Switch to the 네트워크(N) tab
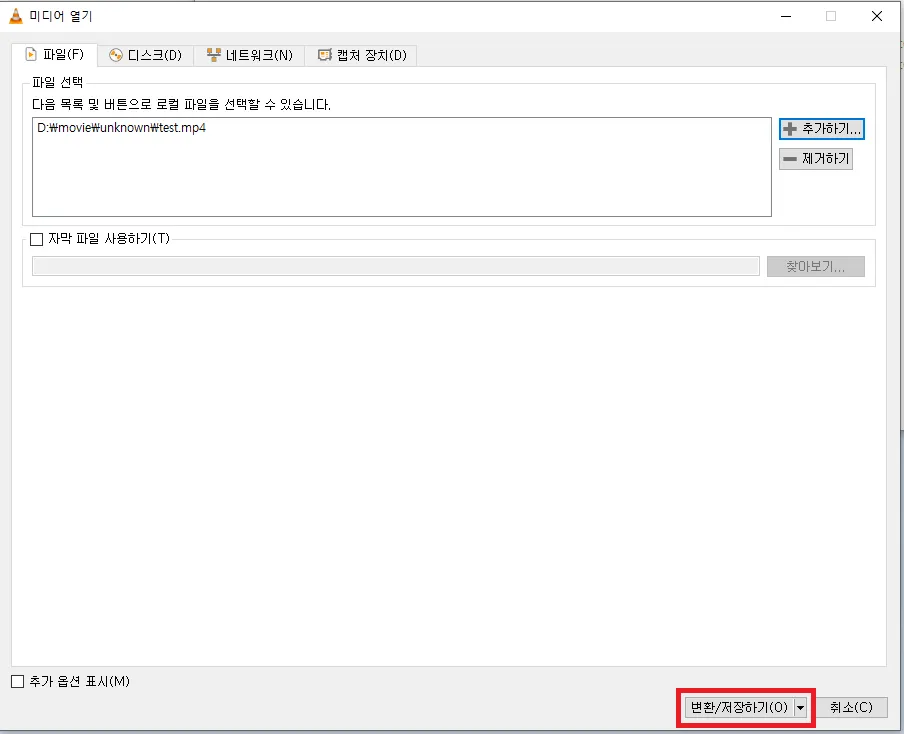 pos(249,55)
